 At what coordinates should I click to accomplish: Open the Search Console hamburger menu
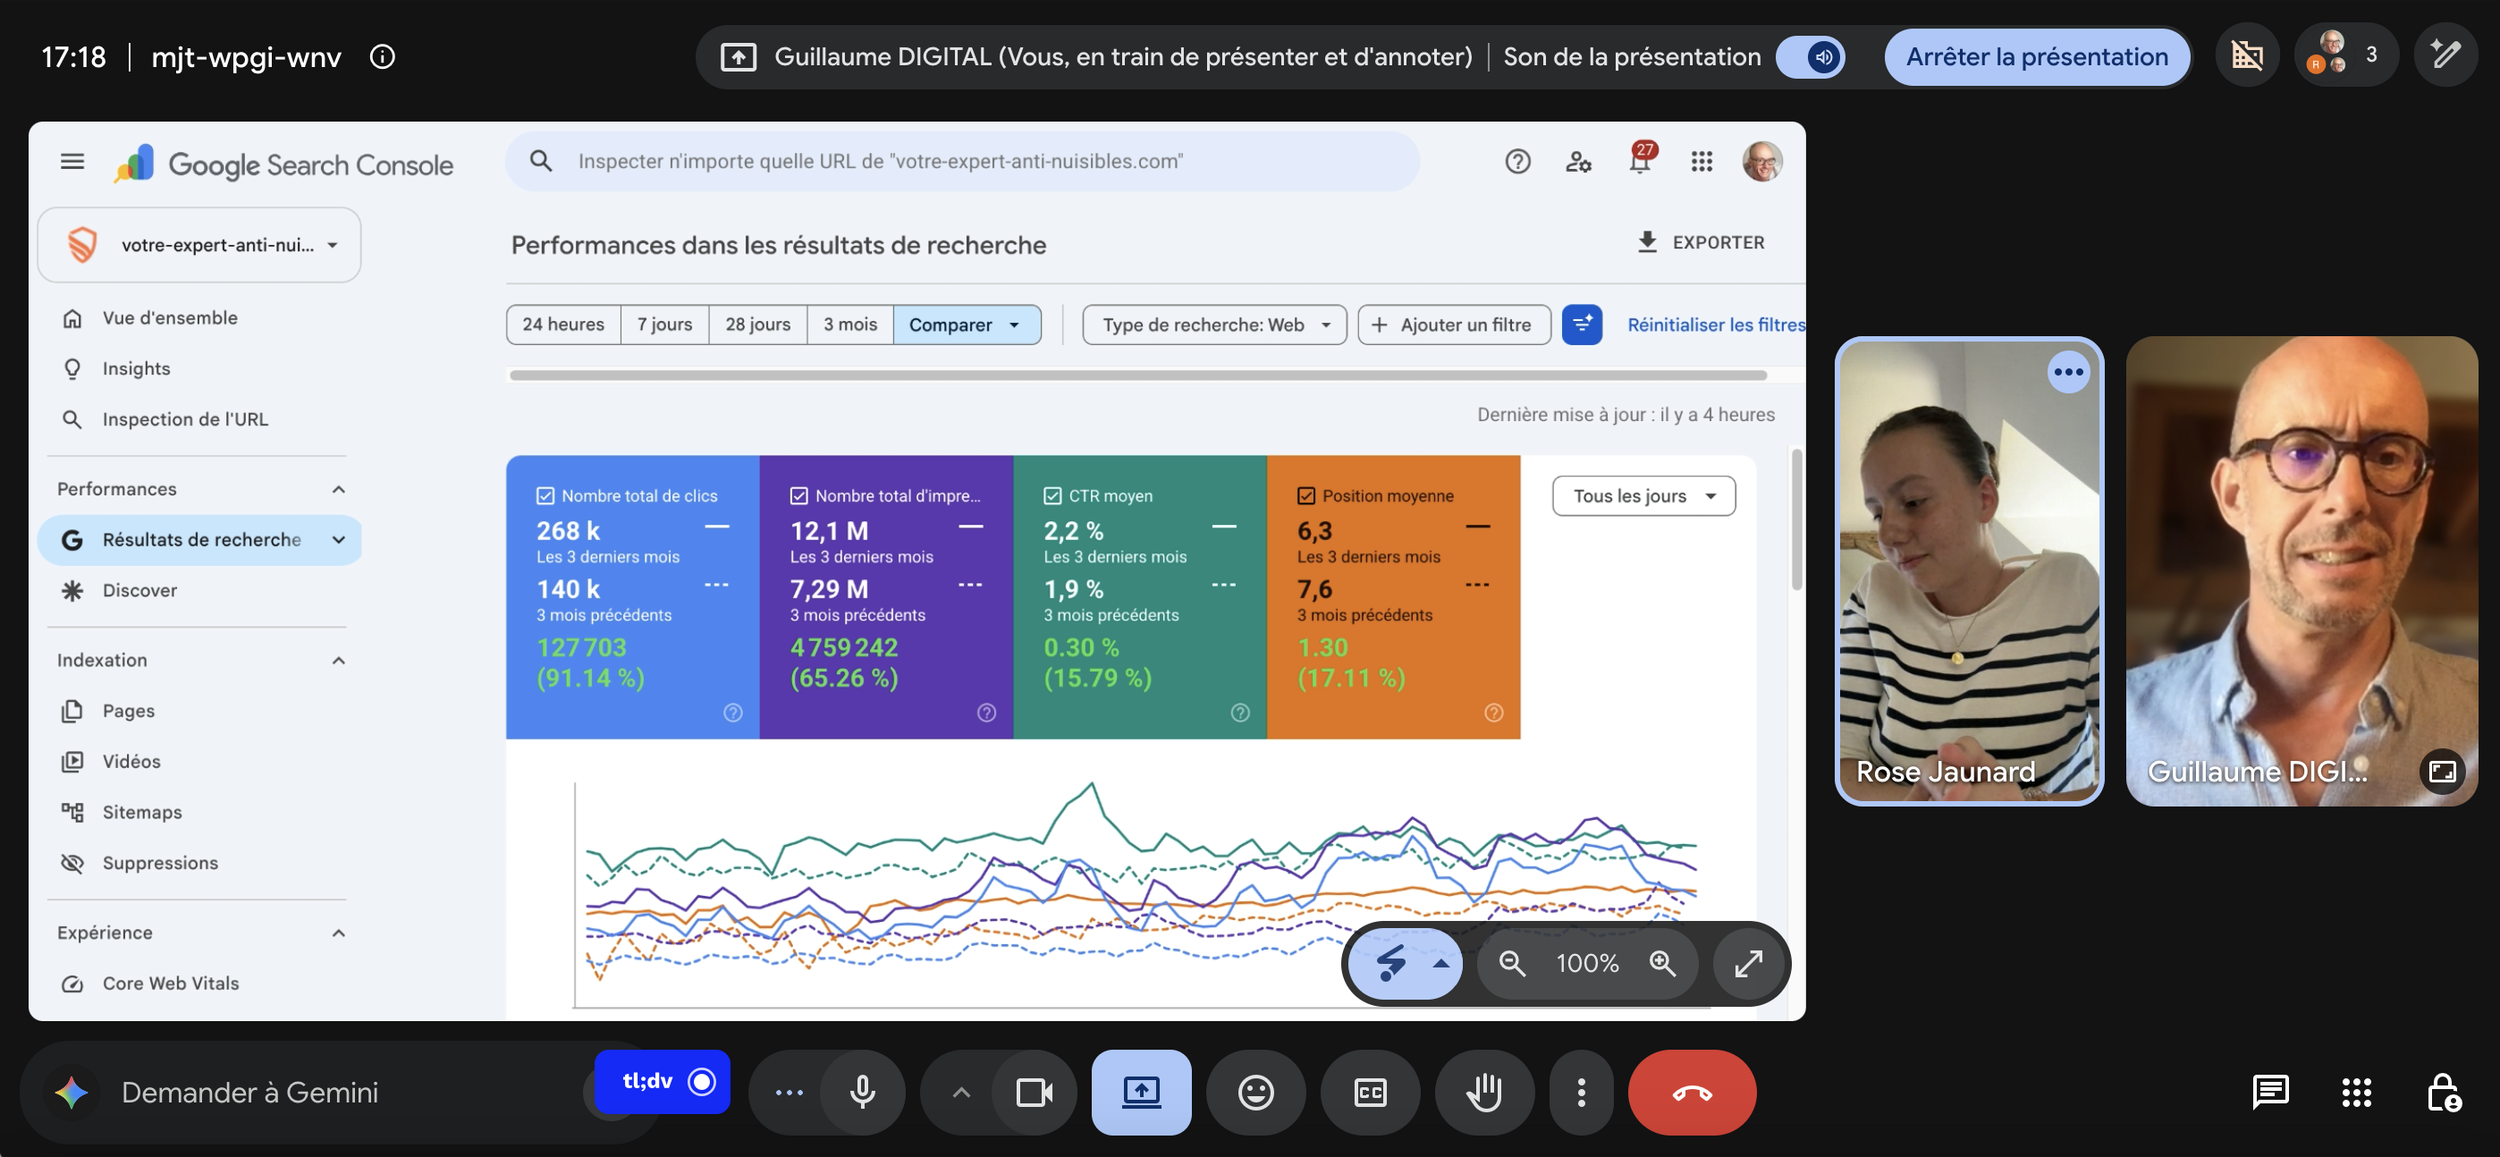(72, 161)
